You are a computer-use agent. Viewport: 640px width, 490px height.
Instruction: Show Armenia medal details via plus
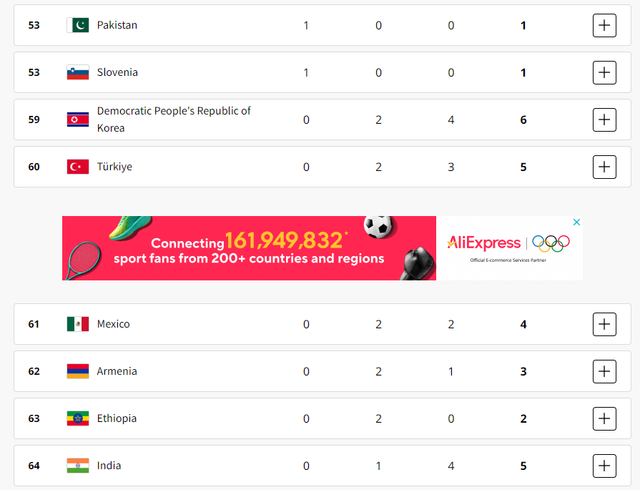point(604,371)
